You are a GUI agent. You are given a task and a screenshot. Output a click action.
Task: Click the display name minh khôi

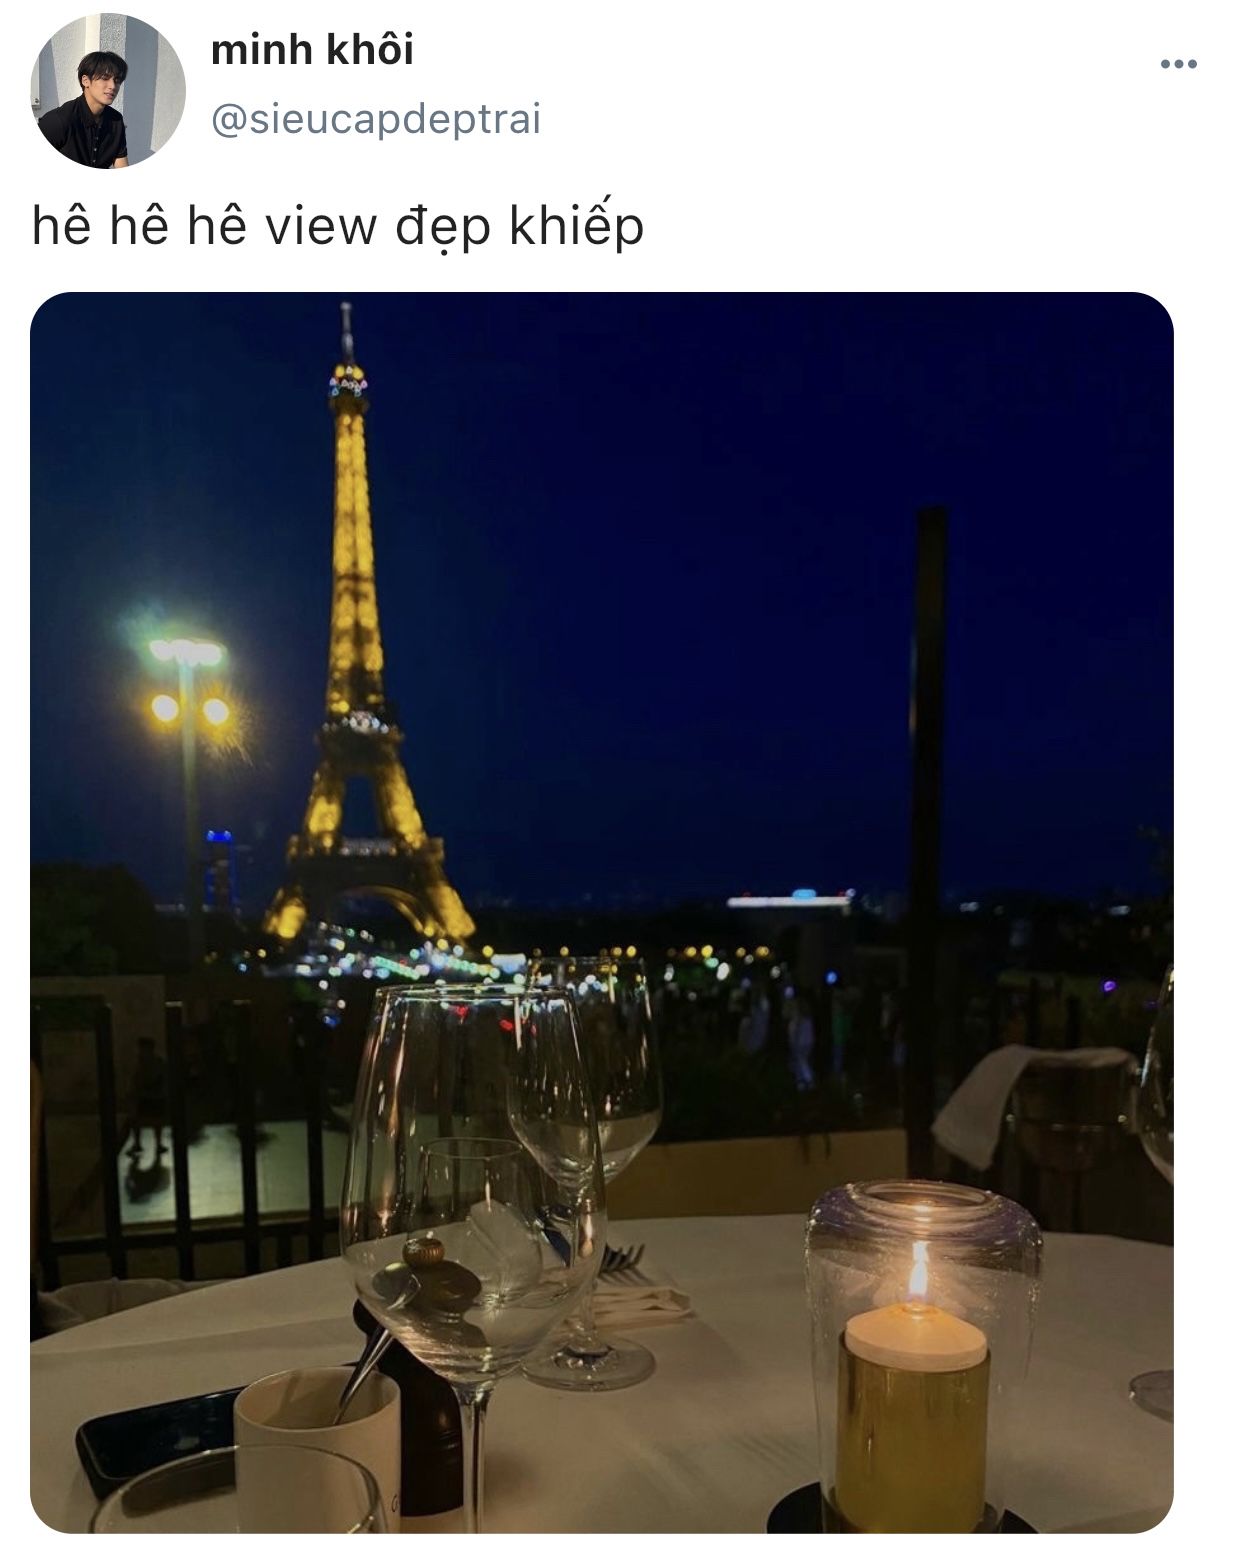[x=312, y=50]
